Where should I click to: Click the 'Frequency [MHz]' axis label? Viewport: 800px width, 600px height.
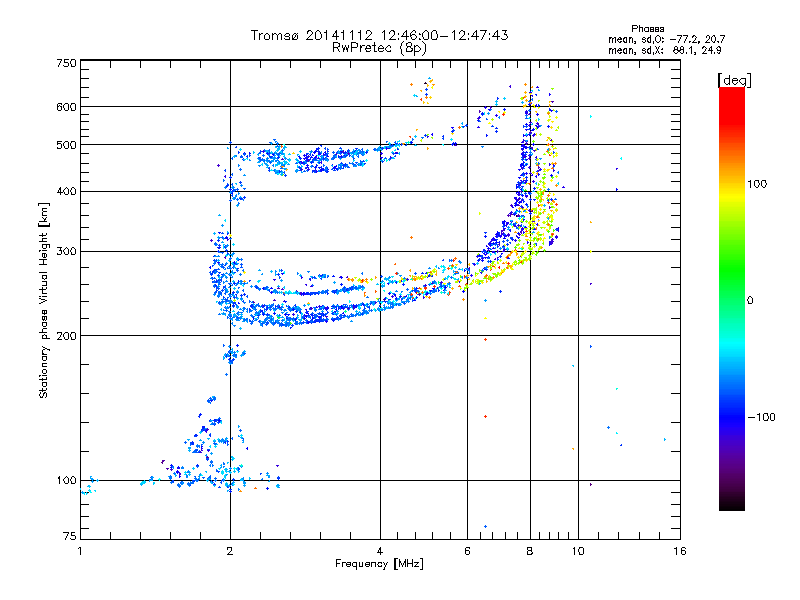pos(379,564)
